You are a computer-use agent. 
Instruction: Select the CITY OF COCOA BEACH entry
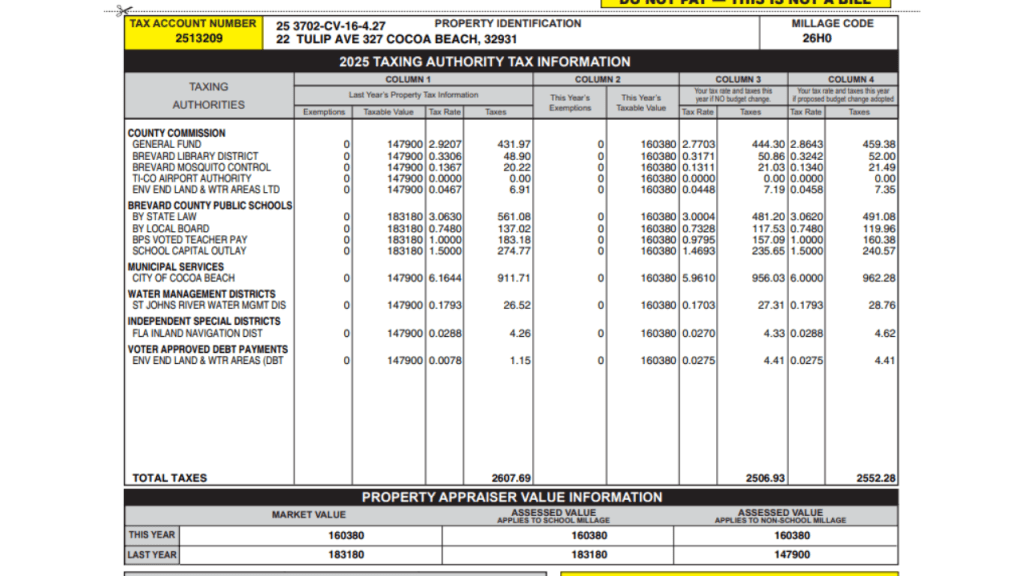tap(185, 278)
